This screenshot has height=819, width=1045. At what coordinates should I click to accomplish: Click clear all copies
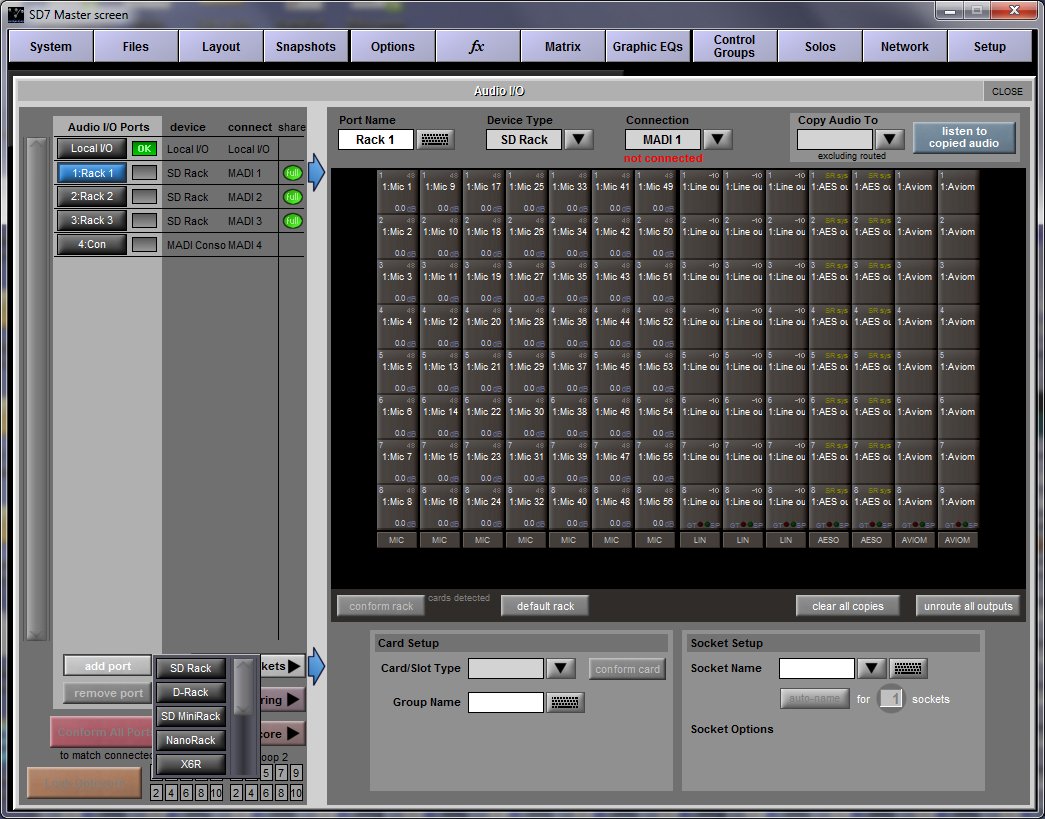point(848,606)
